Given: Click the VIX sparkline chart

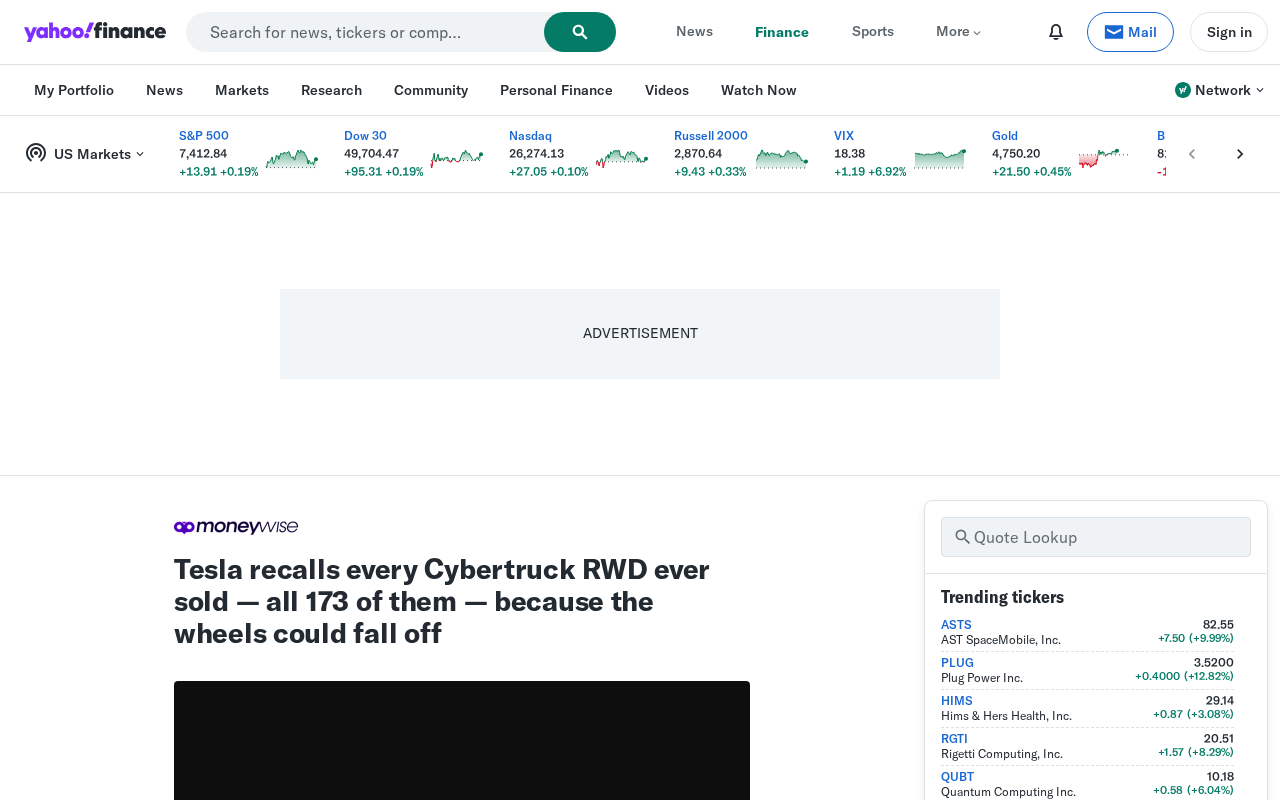Looking at the screenshot, I should (940, 158).
